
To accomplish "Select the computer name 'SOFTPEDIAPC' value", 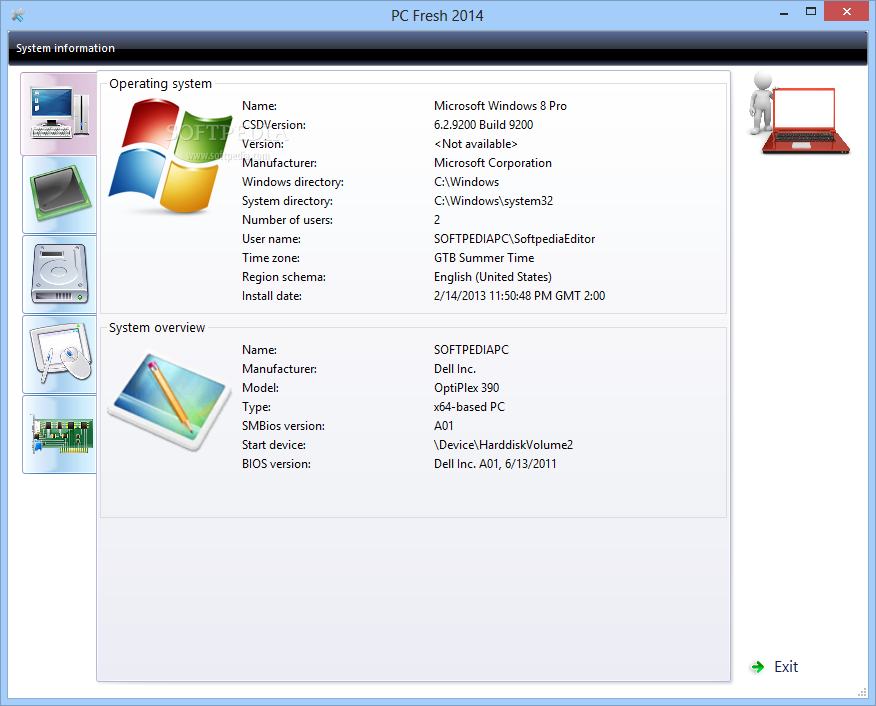I will point(471,350).
